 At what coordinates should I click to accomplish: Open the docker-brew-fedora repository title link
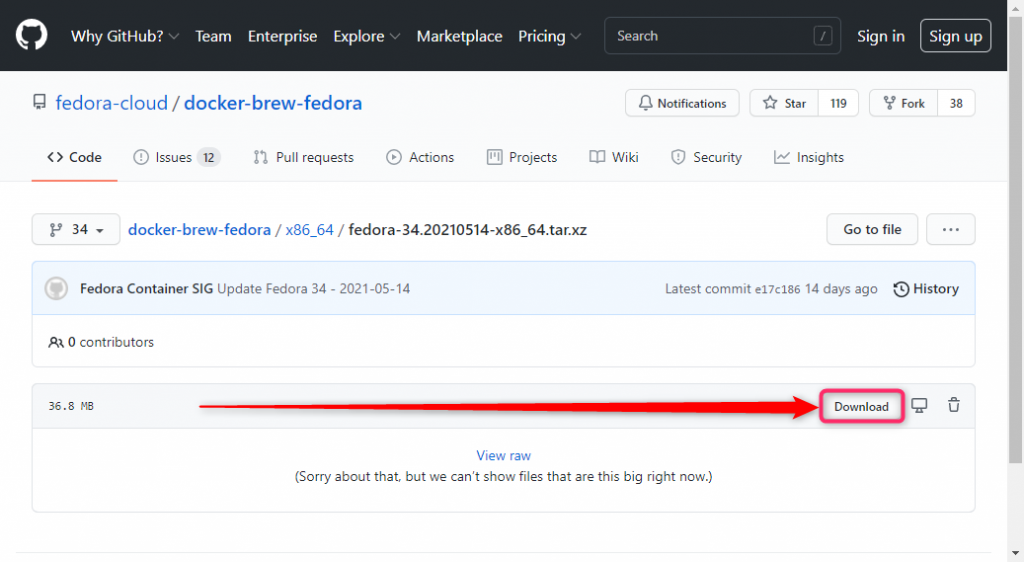point(273,102)
